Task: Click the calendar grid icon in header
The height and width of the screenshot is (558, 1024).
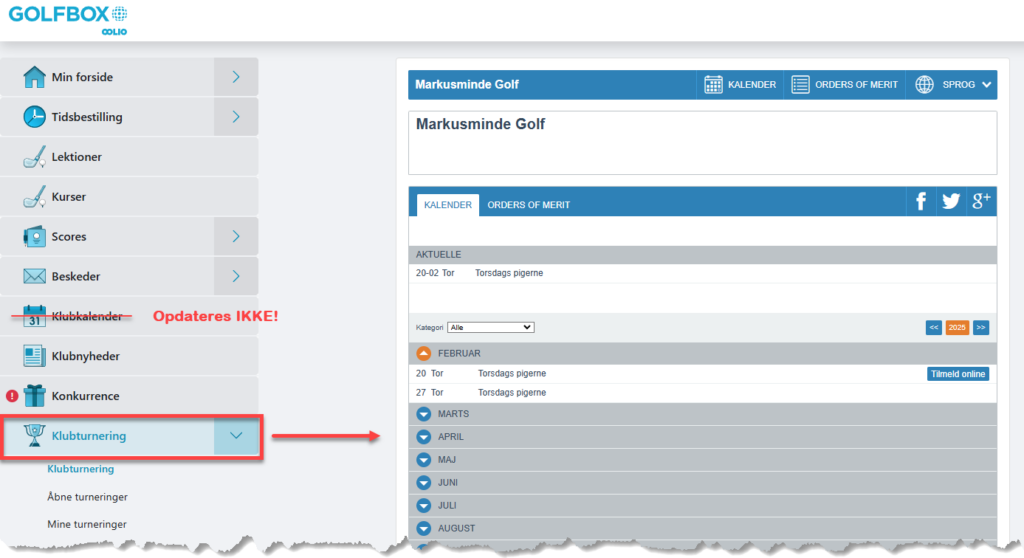Action: click(x=713, y=84)
